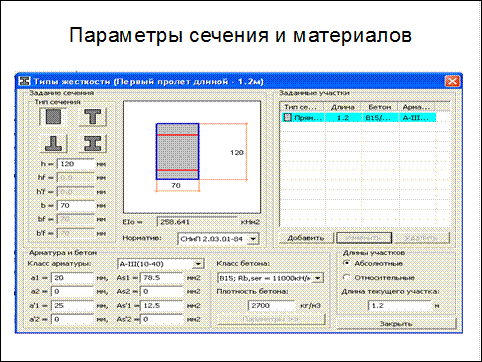
Task: Click the disabled Удалить button
Action: [x=421, y=238]
